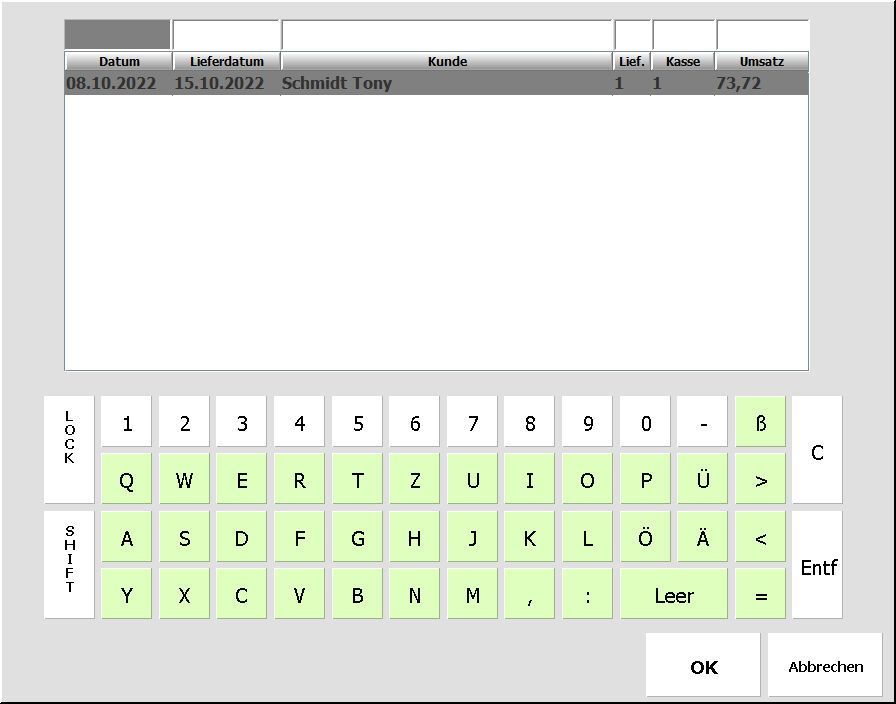896x704 pixels.
Task: Click the Abbrechen cancel button
Action: click(x=825, y=666)
